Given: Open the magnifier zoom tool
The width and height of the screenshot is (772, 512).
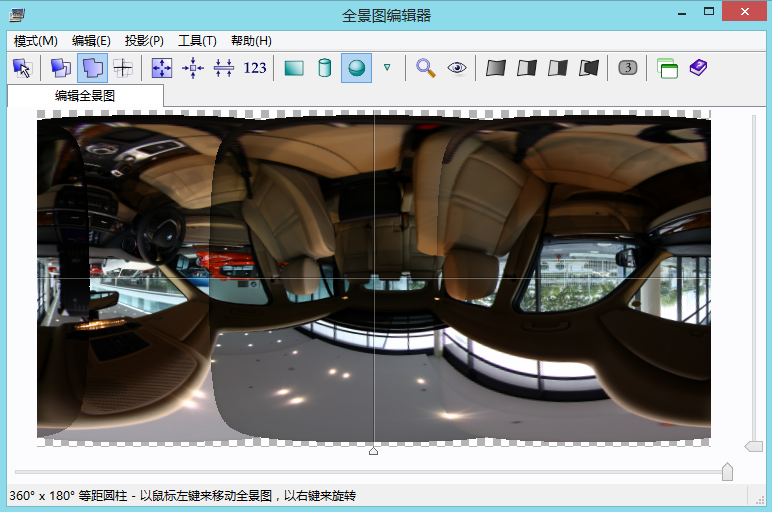Looking at the screenshot, I should (426, 68).
